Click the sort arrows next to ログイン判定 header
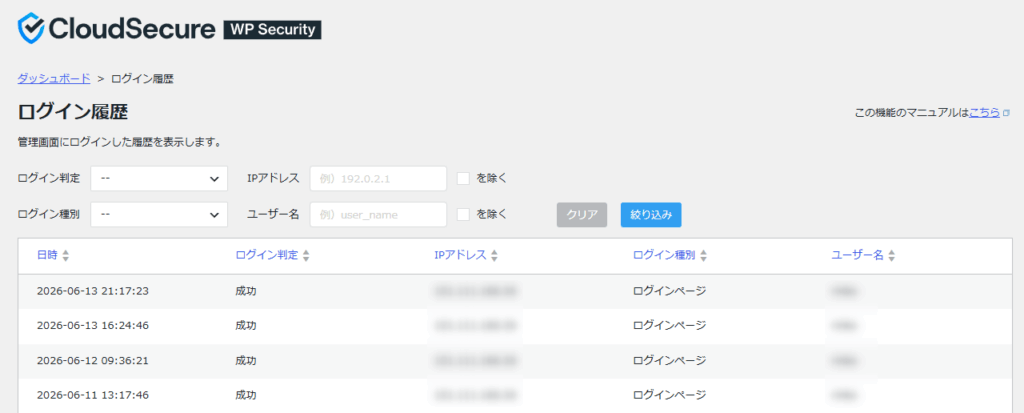This screenshot has height=413, width=1024. pos(306,256)
